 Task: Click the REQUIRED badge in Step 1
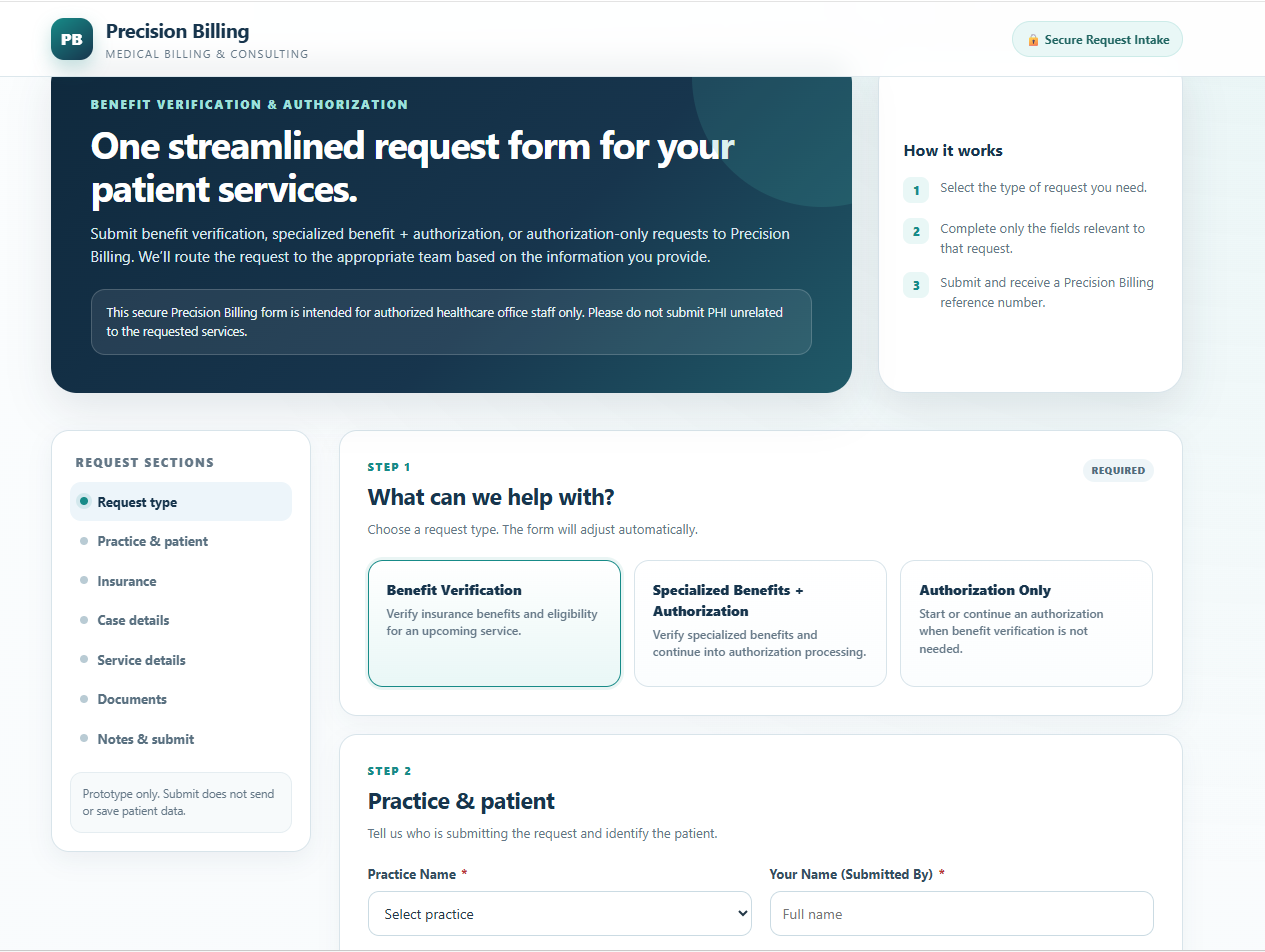(x=1118, y=470)
